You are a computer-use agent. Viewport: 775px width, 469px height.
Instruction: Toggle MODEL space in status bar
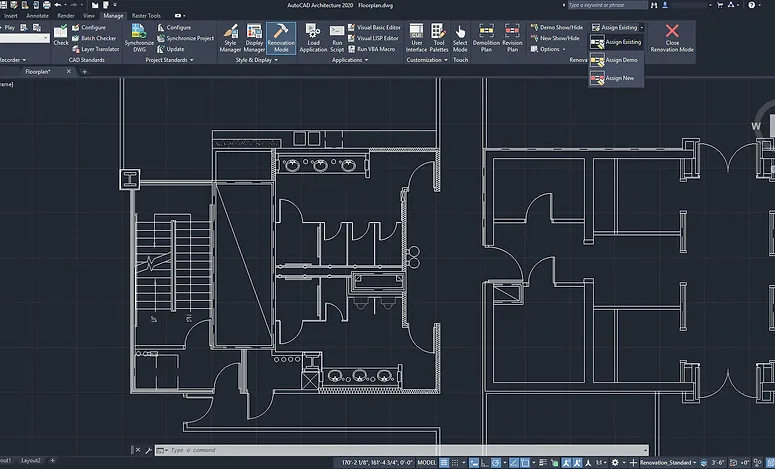tap(426, 462)
